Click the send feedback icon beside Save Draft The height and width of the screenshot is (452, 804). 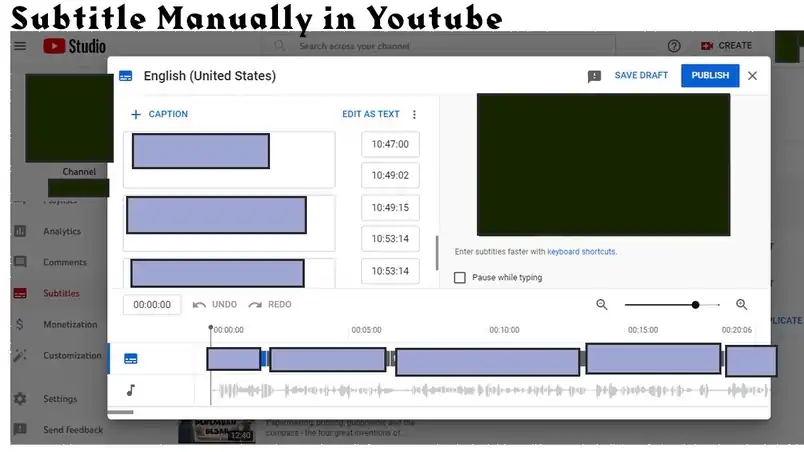point(594,76)
